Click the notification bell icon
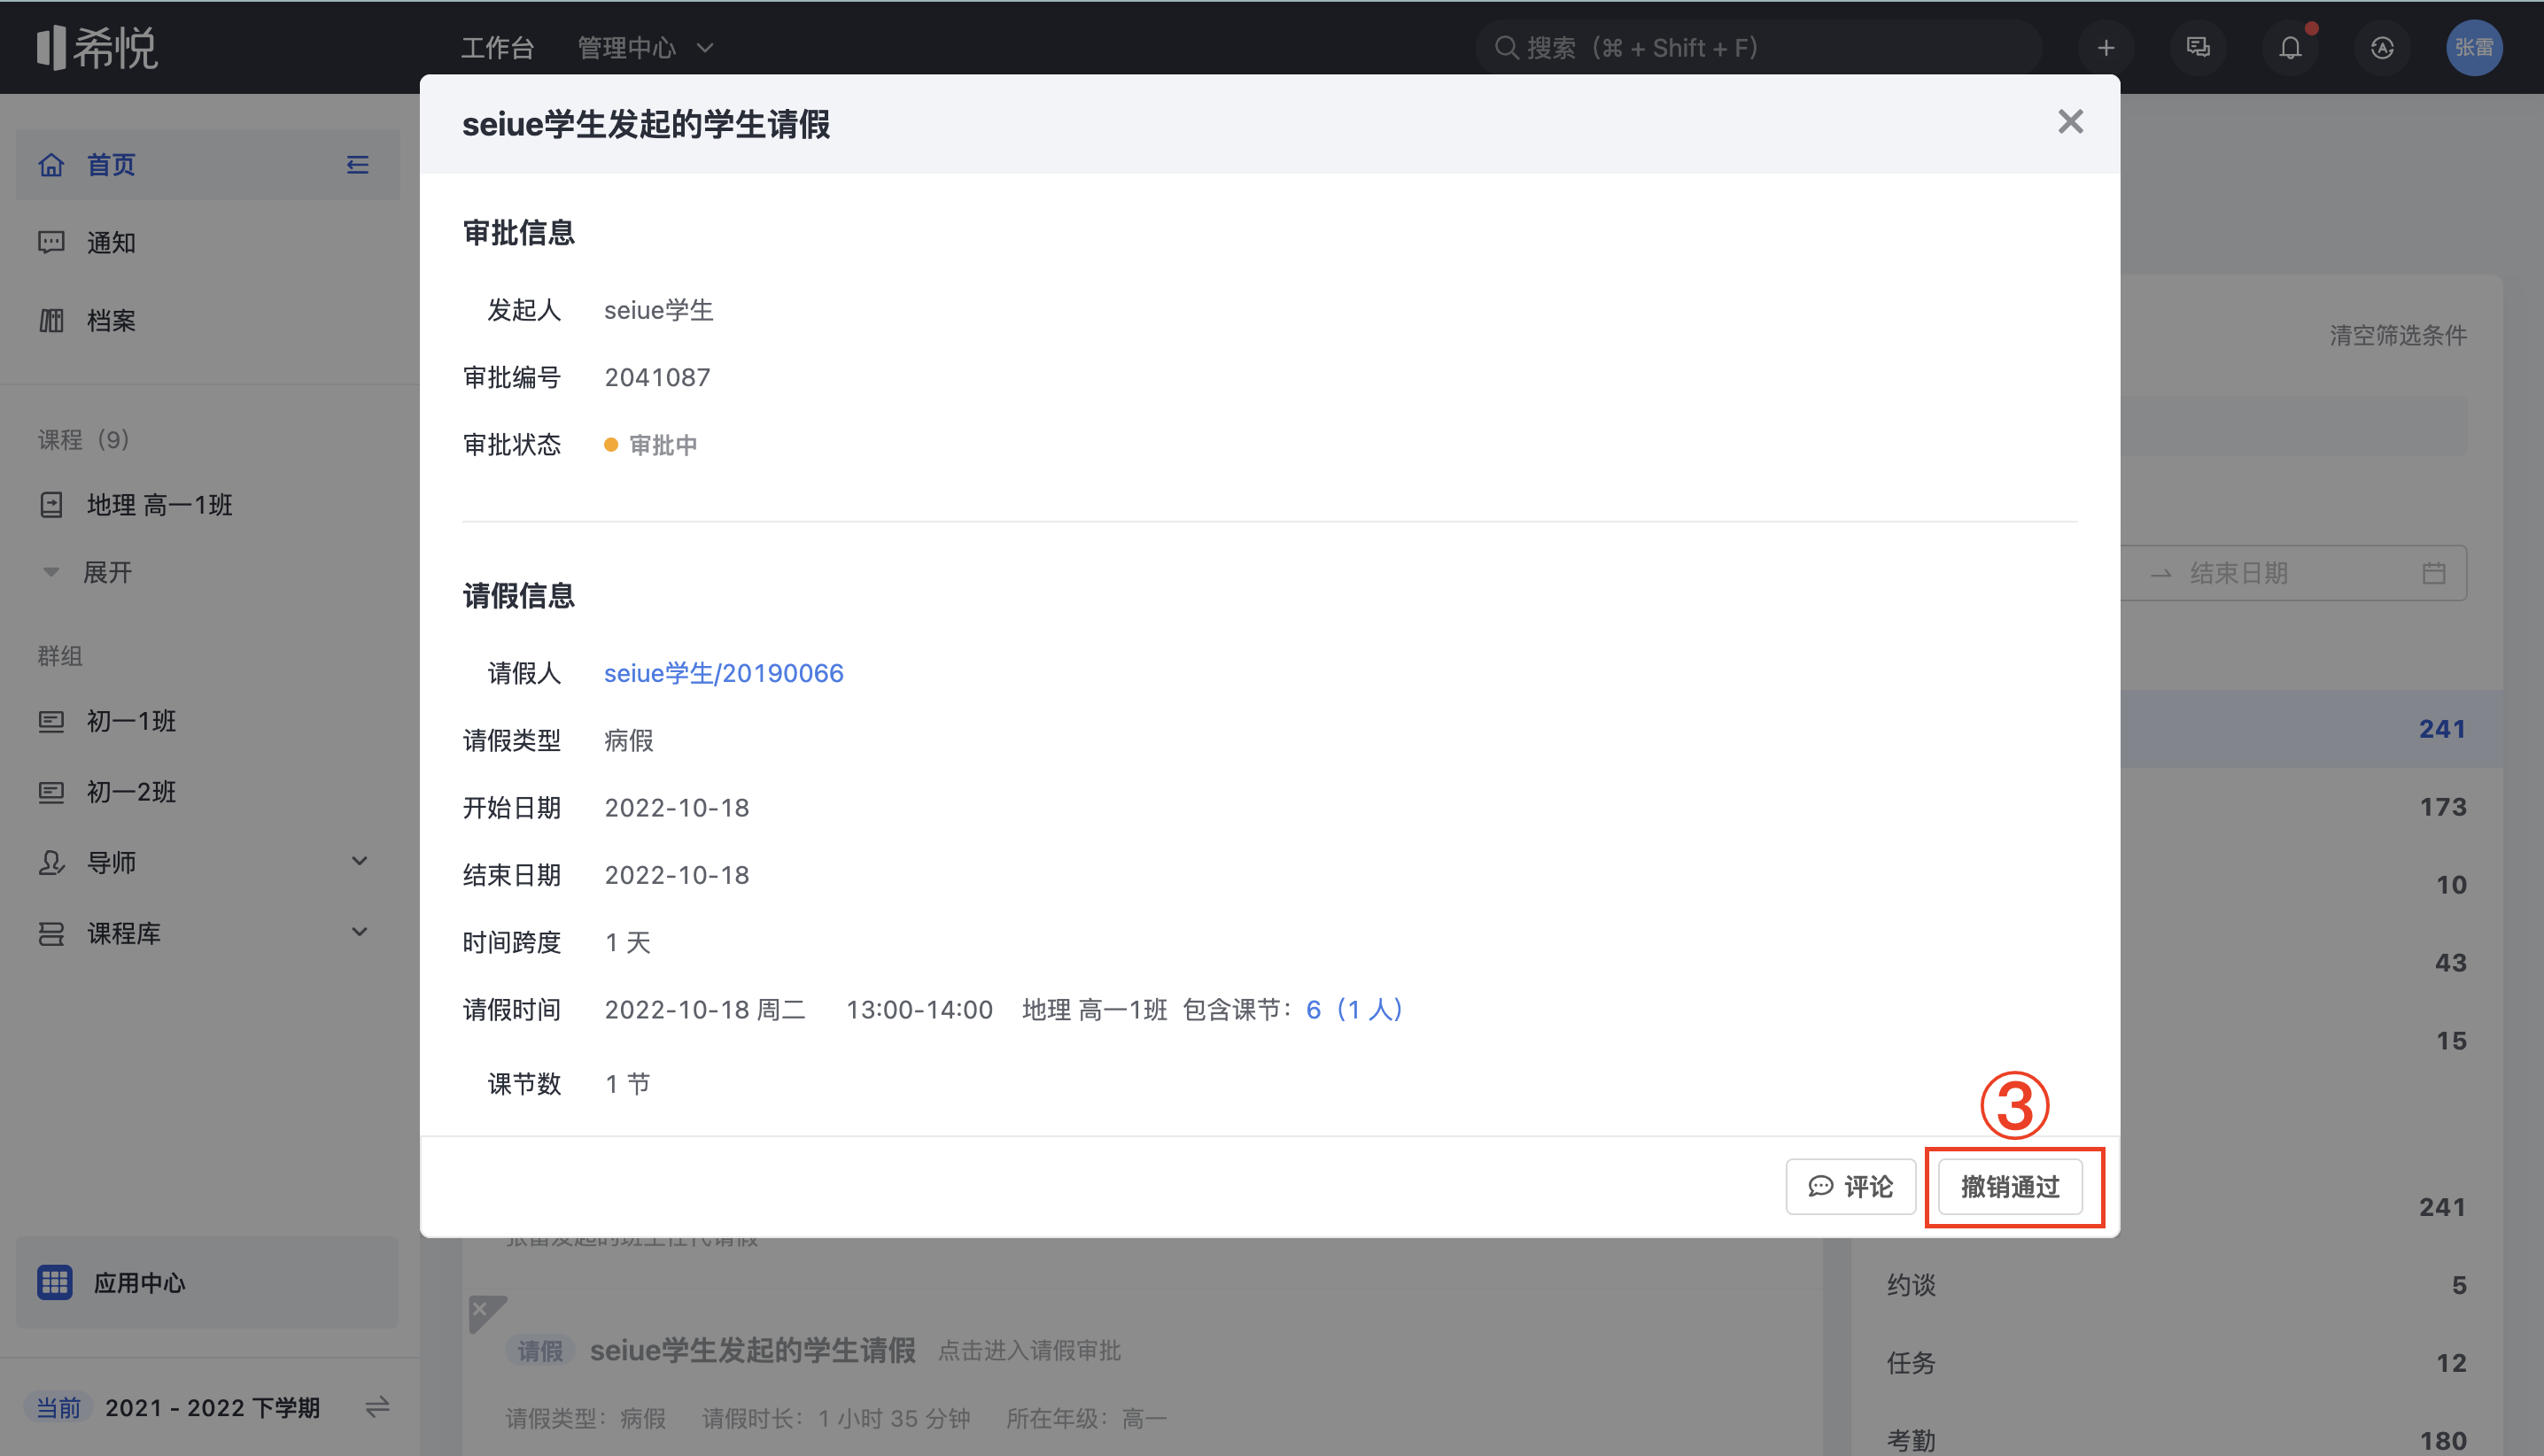The image size is (2544, 1456). coord(2289,47)
